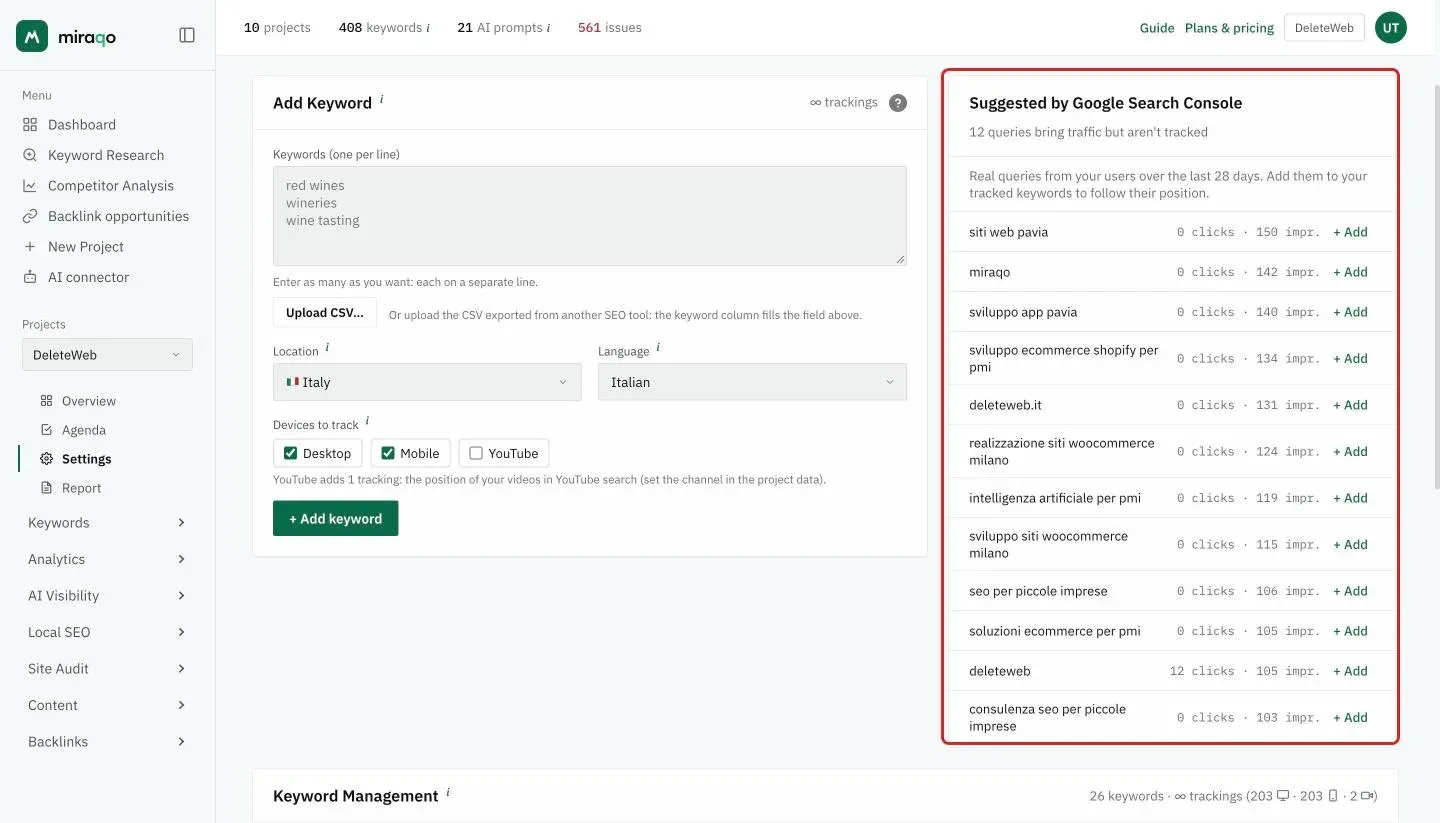
Task: Collapse the sidebar with the panel icon
Action: point(187,35)
